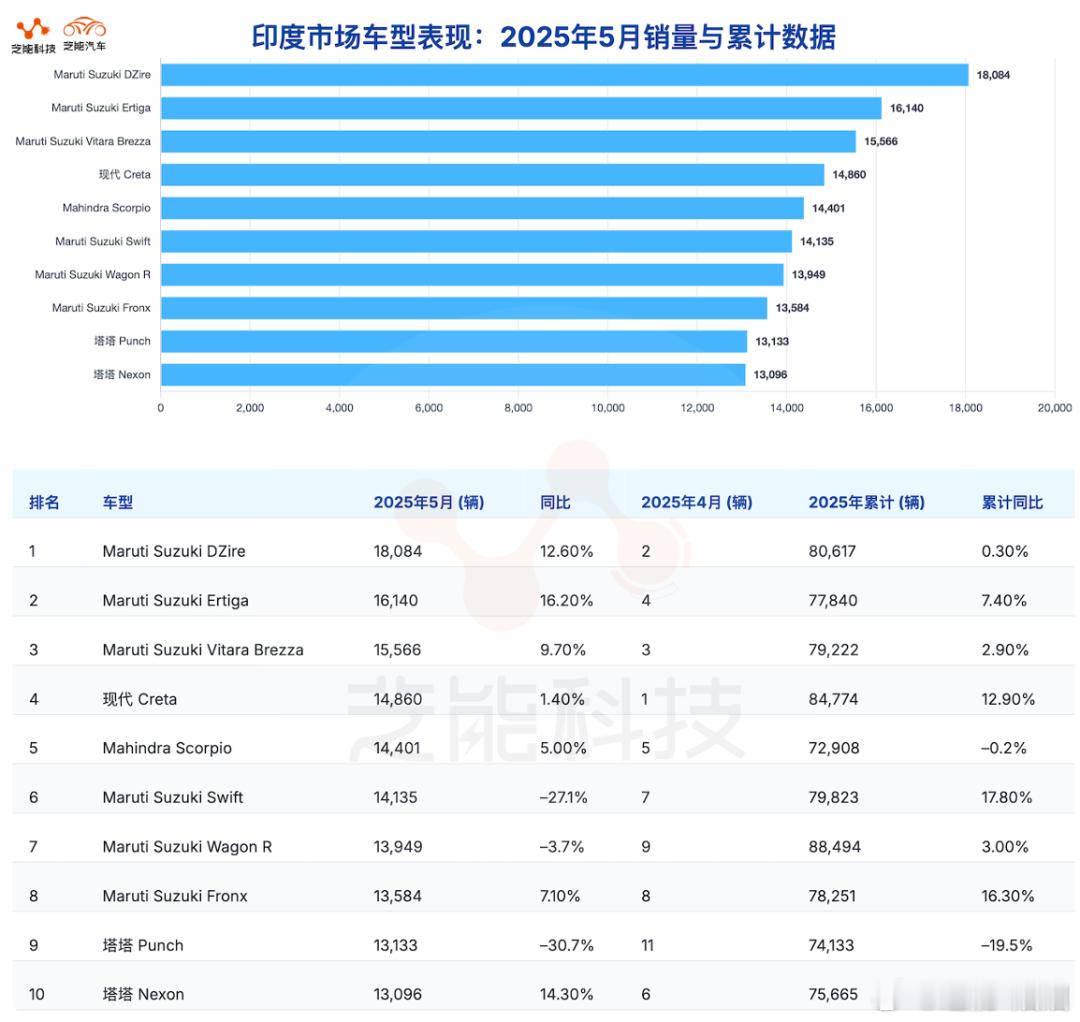Viewport: 1080px width, 1022px height.
Task: Select the Maruti Suzuki Fronx chart bar
Action: 464,308
